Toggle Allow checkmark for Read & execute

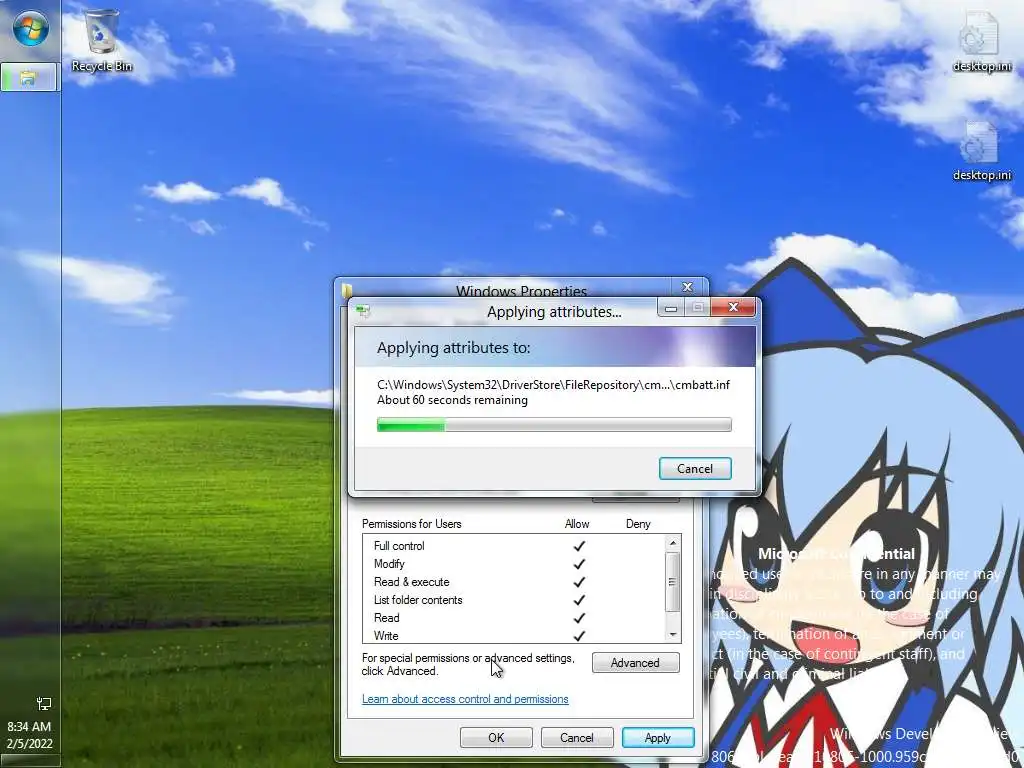tap(579, 582)
